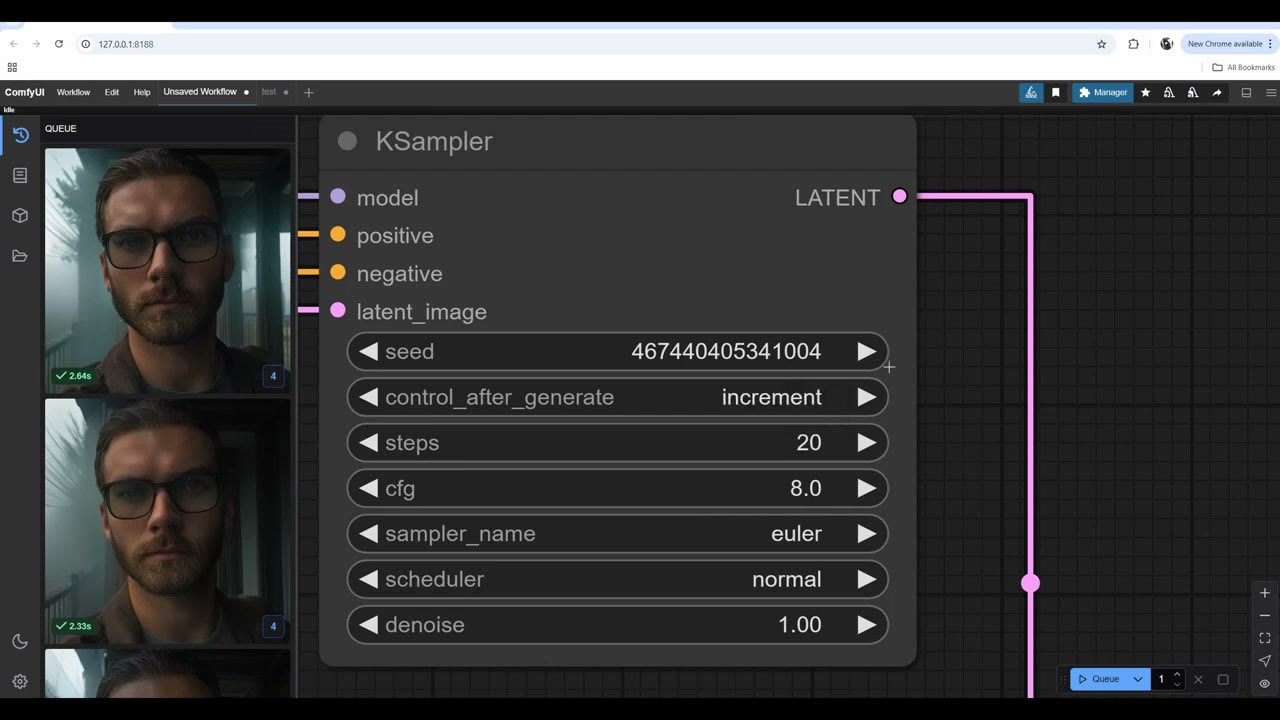1280x720 pixels.
Task: Open the Help menu
Action: 142,92
